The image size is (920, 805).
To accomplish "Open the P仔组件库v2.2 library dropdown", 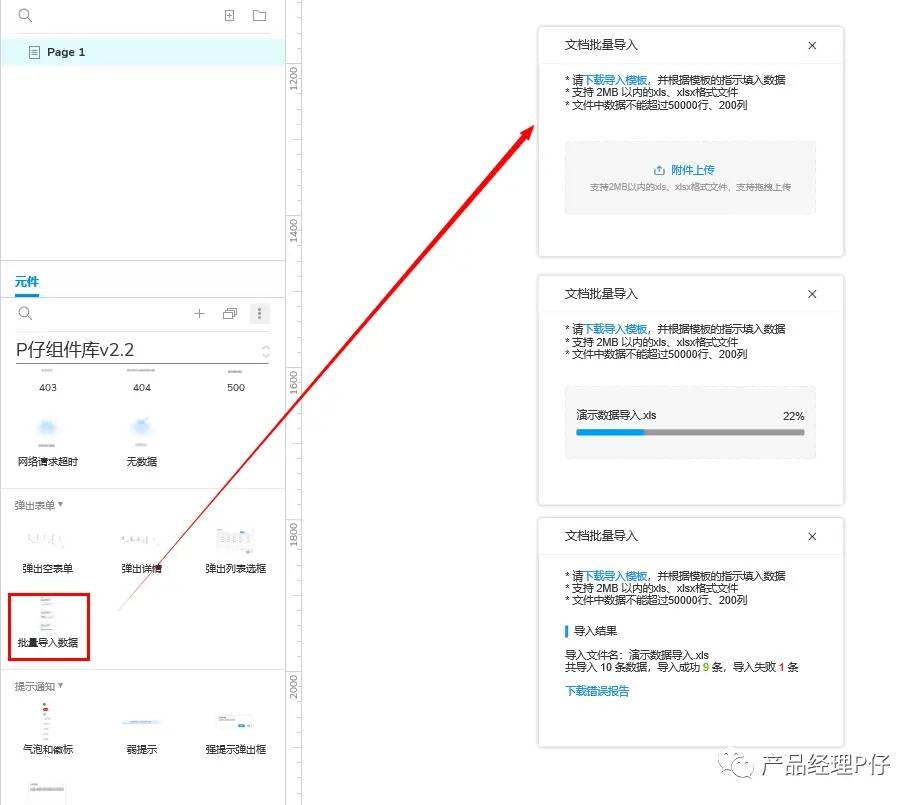I will (265, 351).
